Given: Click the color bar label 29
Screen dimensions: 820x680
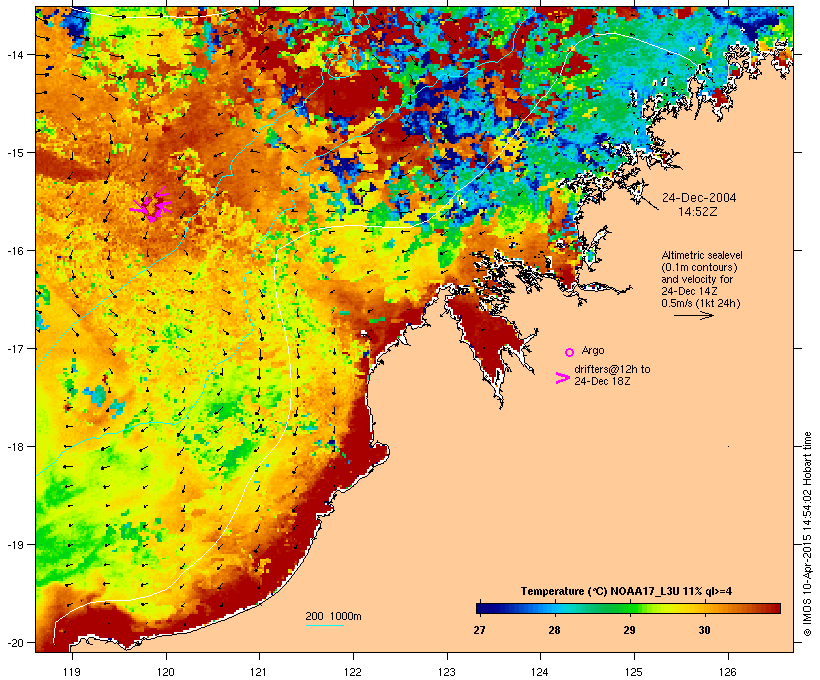Looking at the screenshot, I should tap(629, 630).
